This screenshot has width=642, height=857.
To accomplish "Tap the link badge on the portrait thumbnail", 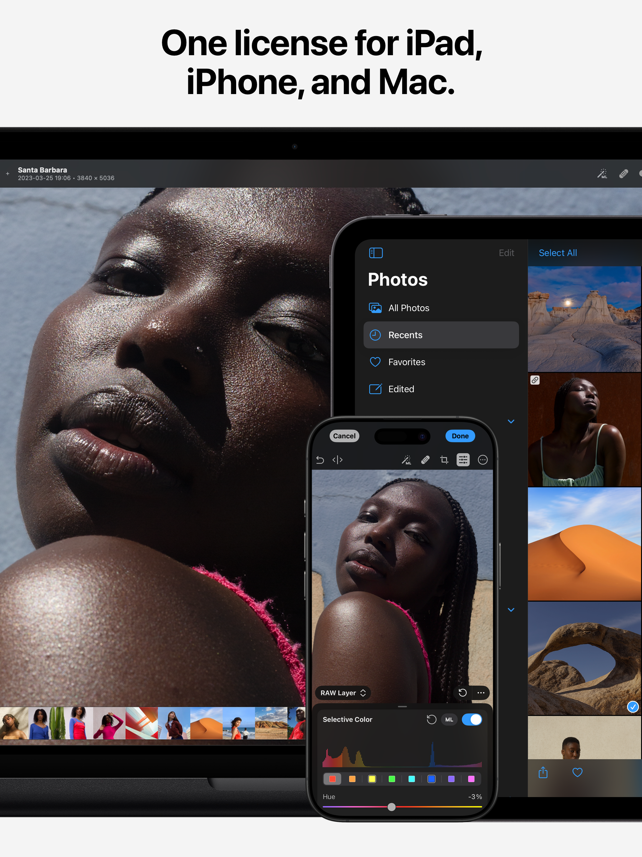I will pos(535,380).
